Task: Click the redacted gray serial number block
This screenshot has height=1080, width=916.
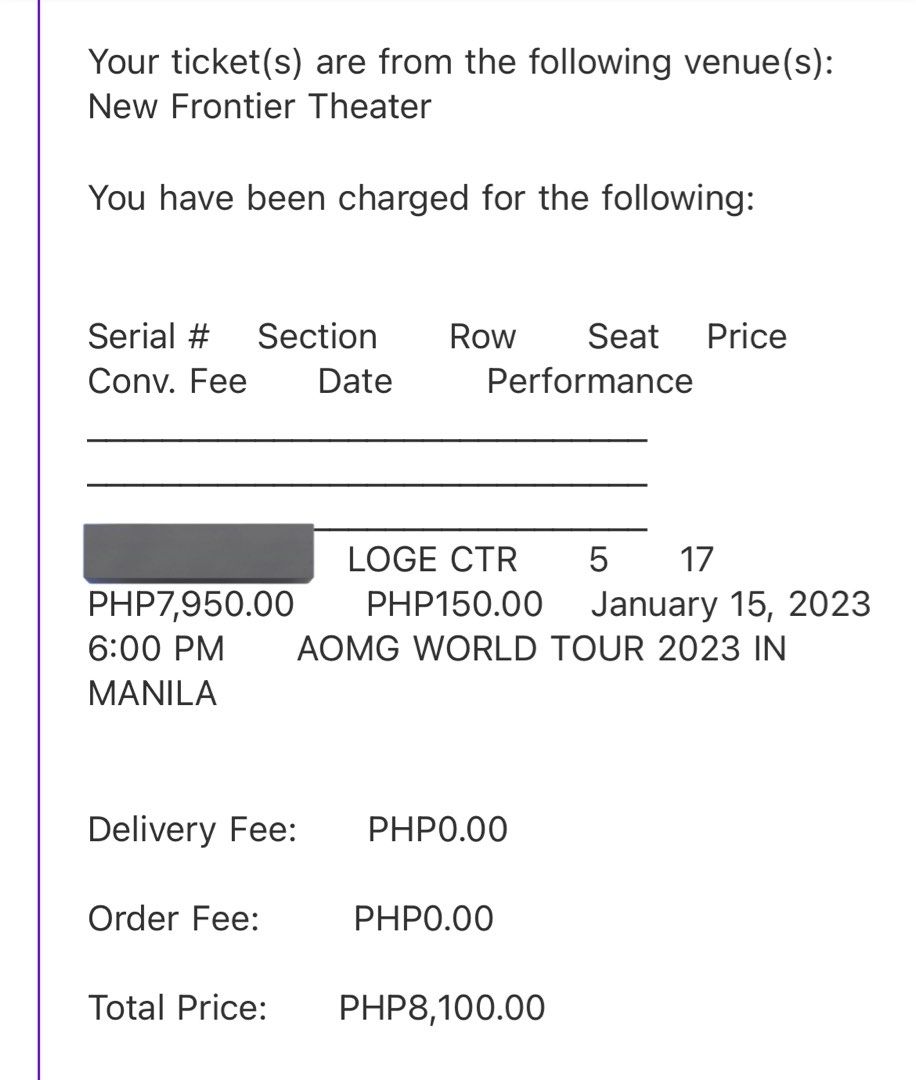Action: coord(198,553)
